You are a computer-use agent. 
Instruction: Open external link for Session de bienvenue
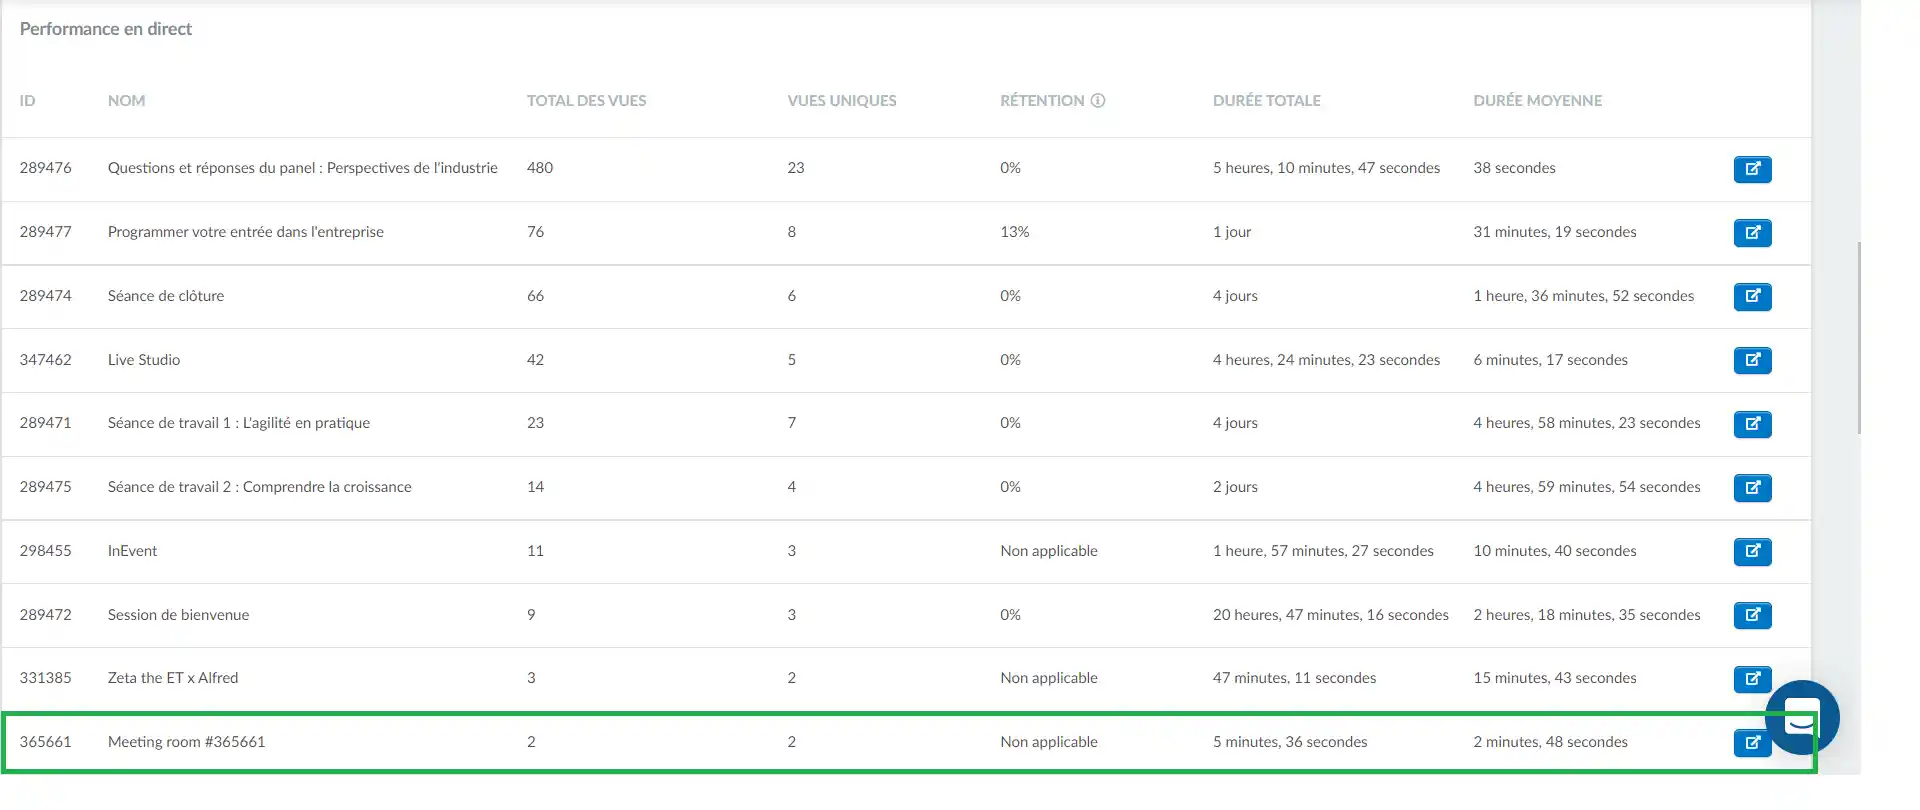click(1752, 616)
